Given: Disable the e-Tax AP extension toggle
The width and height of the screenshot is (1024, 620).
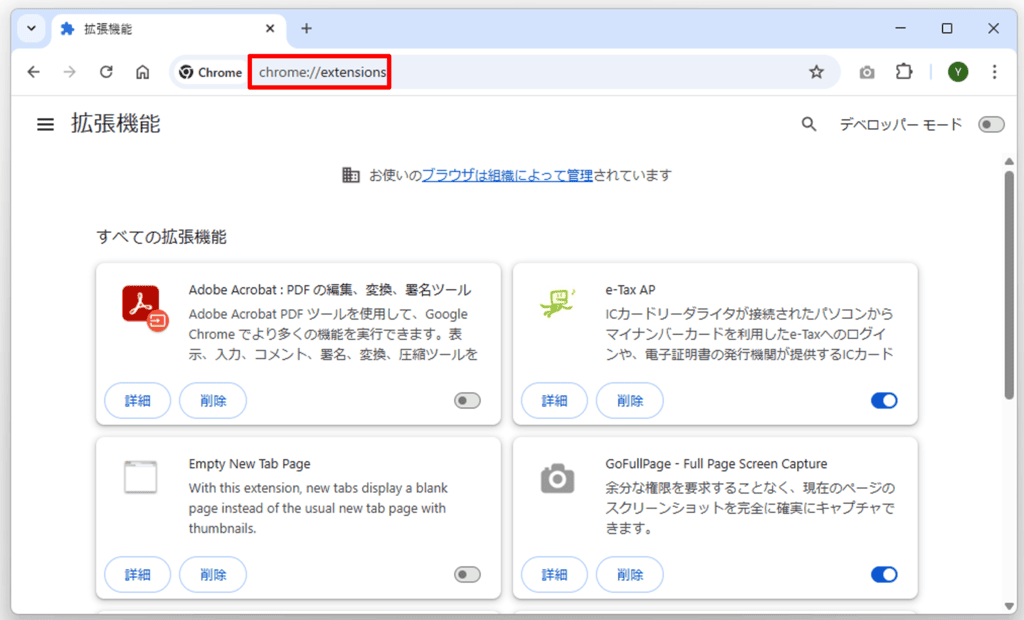Looking at the screenshot, I should [883, 399].
